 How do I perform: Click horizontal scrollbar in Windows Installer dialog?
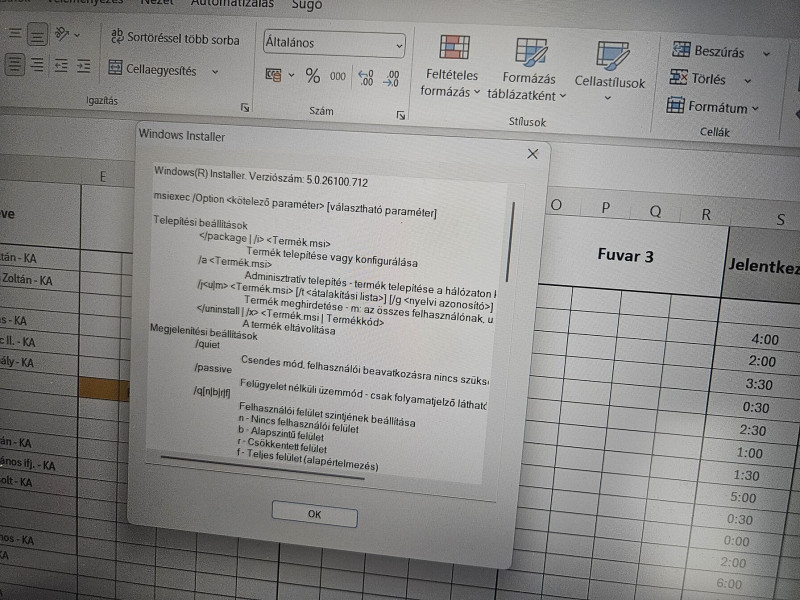(262, 467)
